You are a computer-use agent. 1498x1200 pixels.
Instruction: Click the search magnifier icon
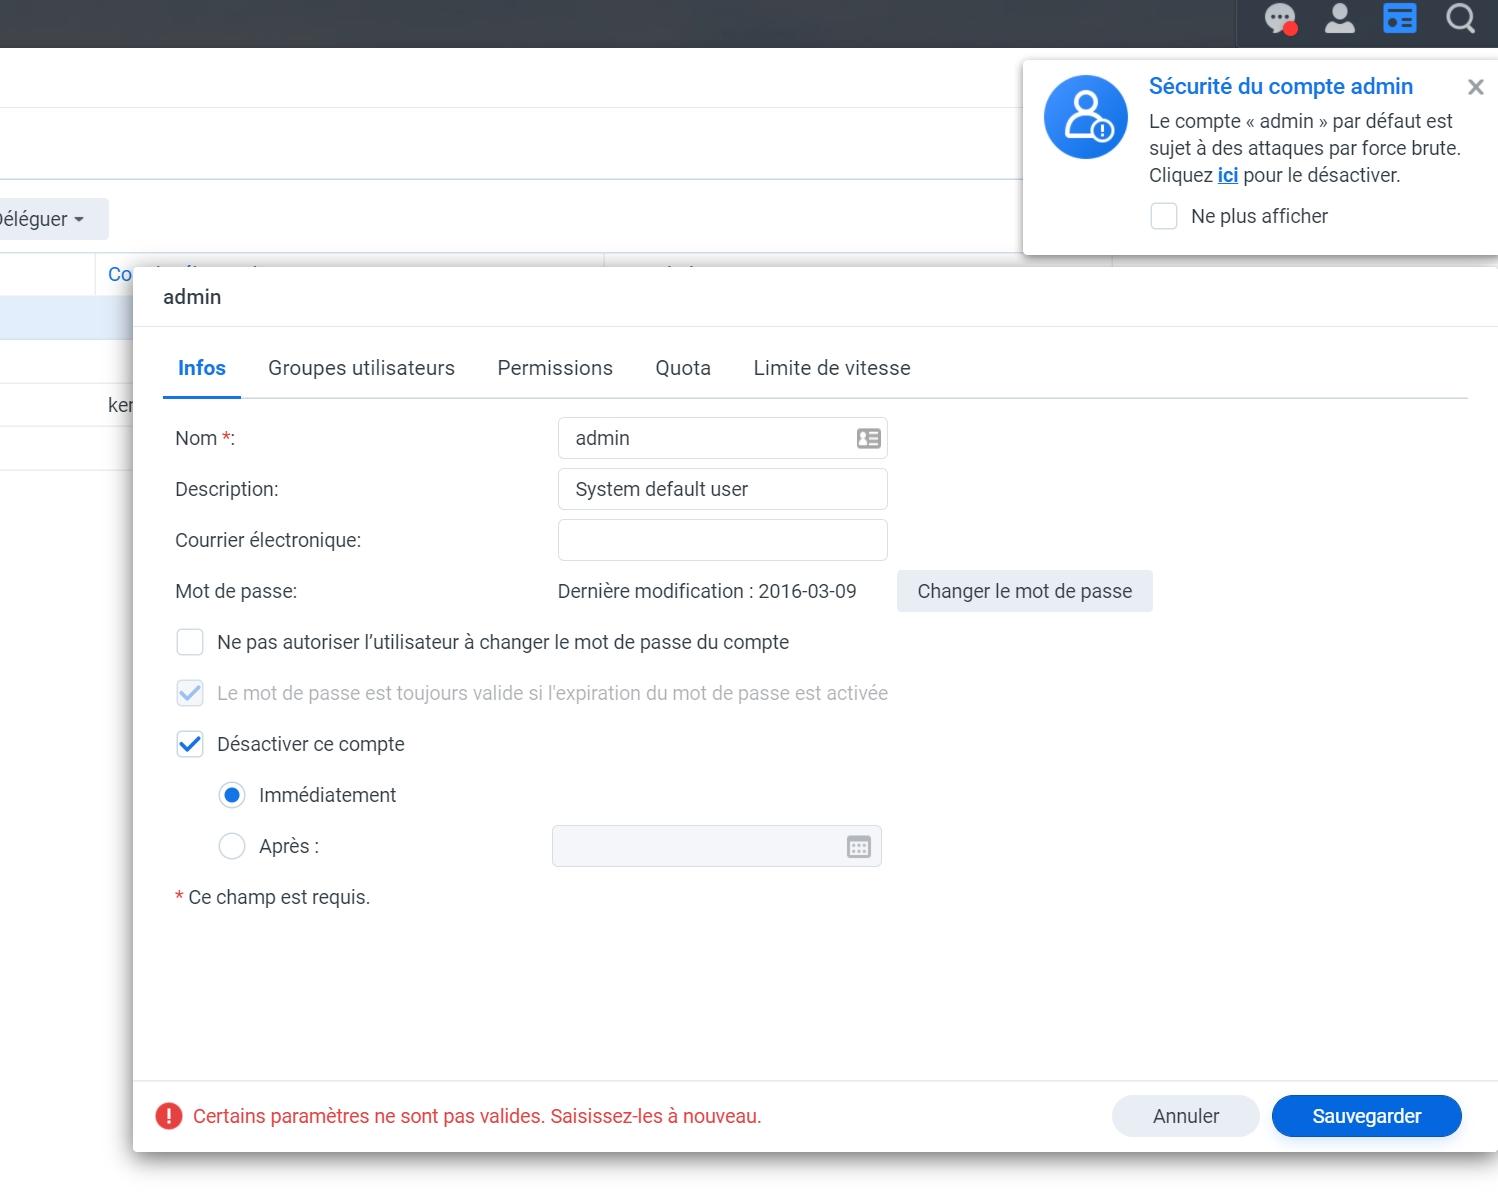1460,19
